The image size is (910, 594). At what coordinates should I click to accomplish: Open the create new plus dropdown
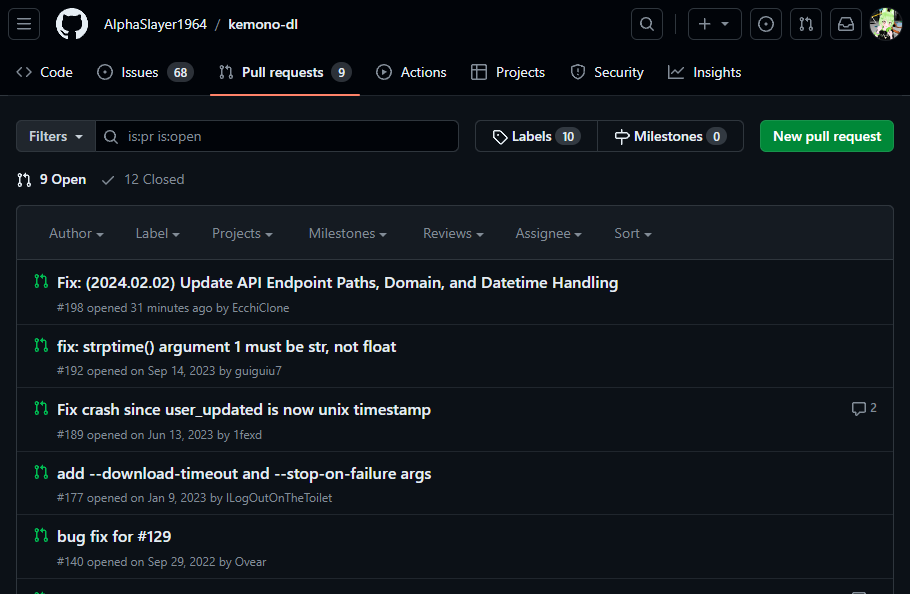point(714,24)
